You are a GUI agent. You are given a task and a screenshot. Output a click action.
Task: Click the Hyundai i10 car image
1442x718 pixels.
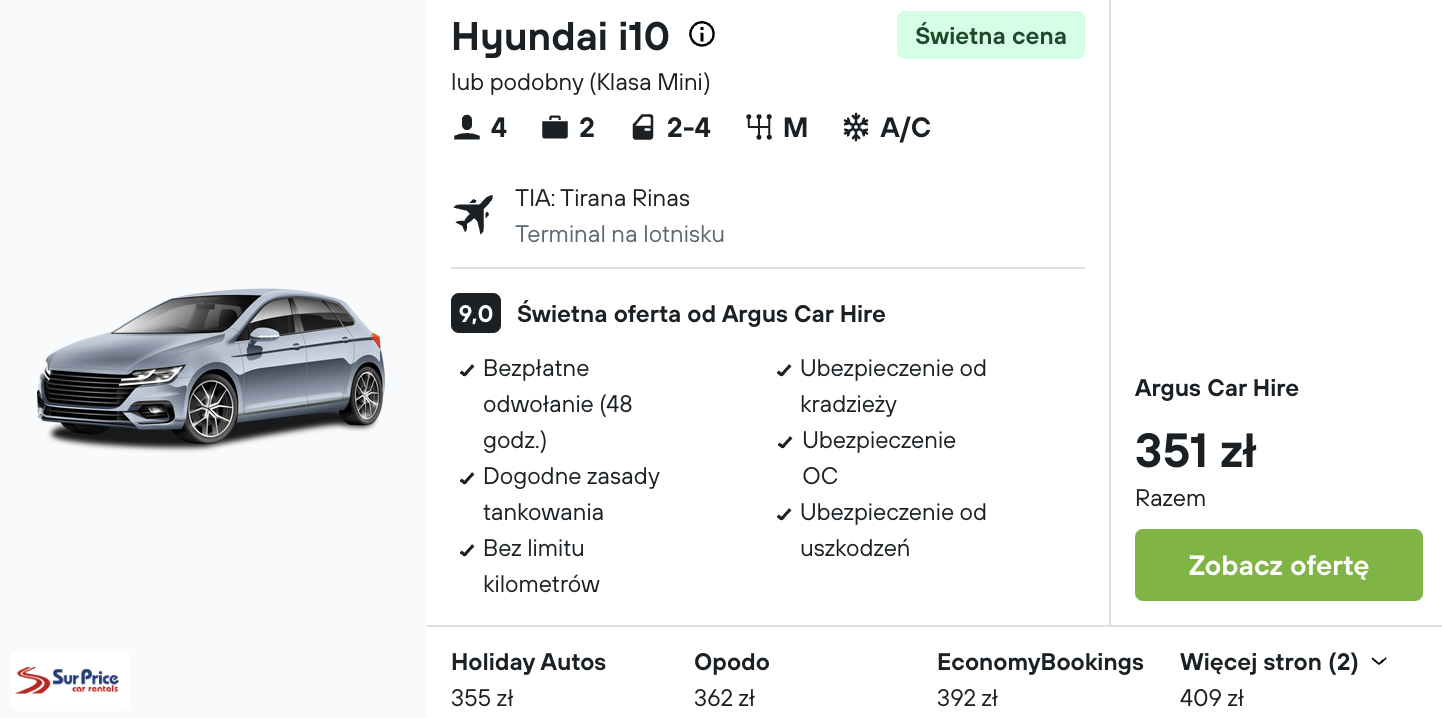tap(212, 365)
